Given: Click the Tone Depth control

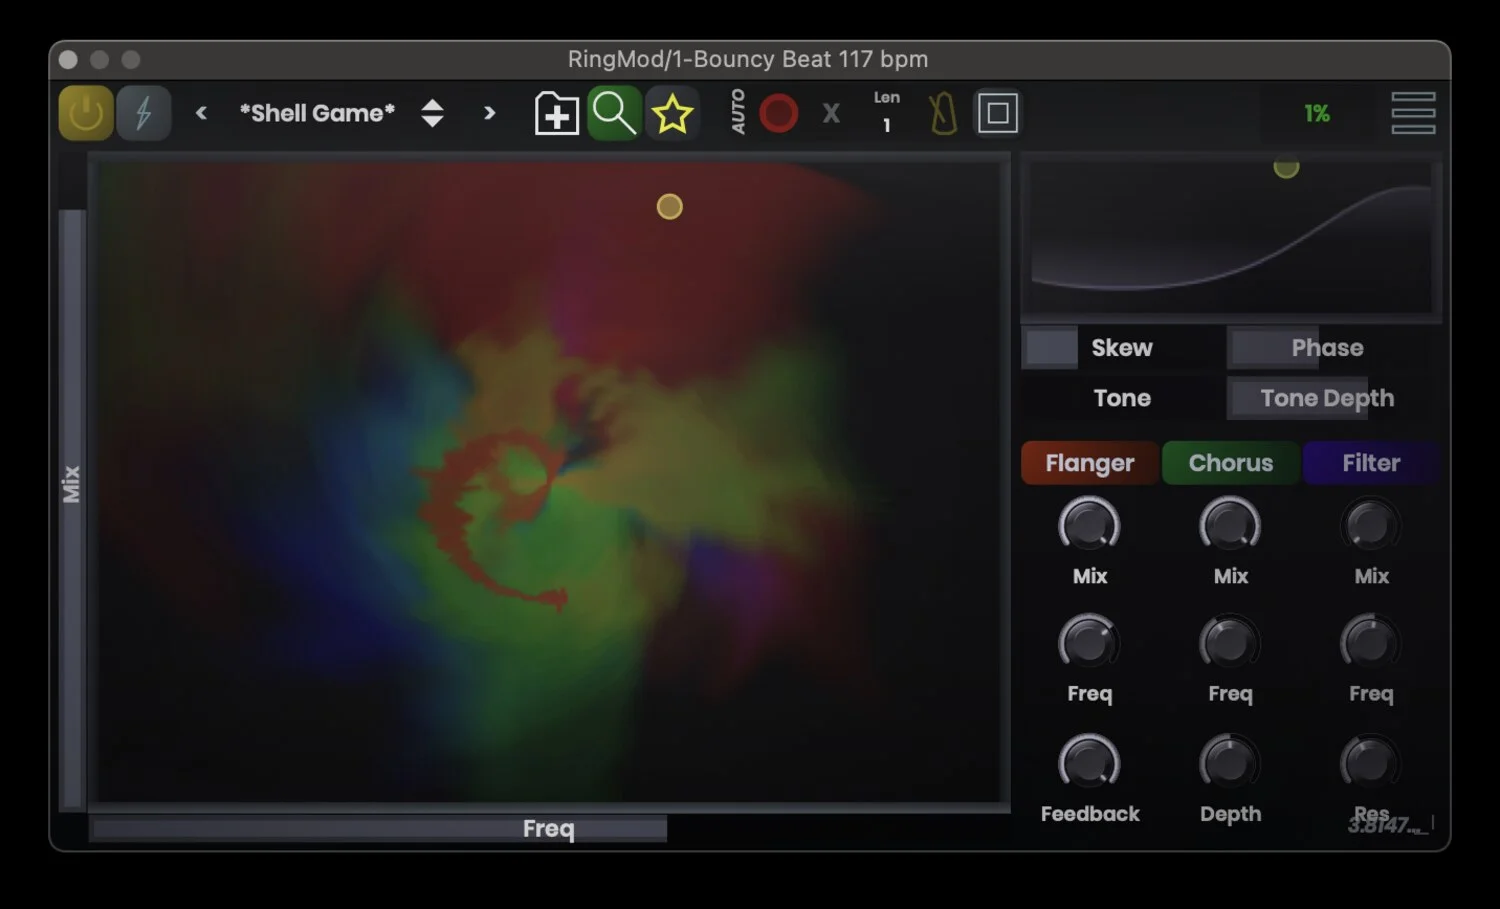Looking at the screenshot, I should 1326,398.
